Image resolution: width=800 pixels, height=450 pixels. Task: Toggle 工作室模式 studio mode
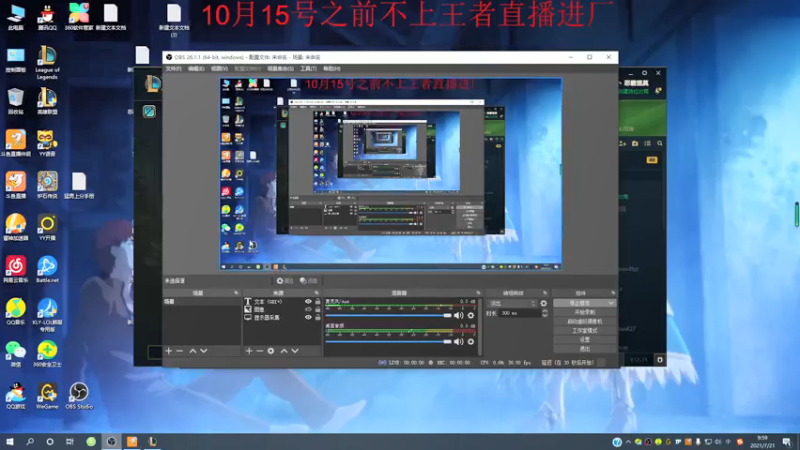coord(584,331)
